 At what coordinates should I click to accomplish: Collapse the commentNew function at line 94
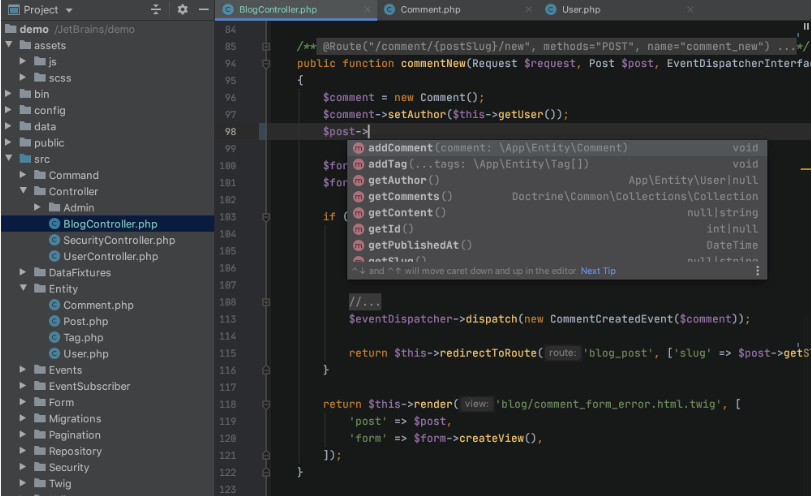266,64
